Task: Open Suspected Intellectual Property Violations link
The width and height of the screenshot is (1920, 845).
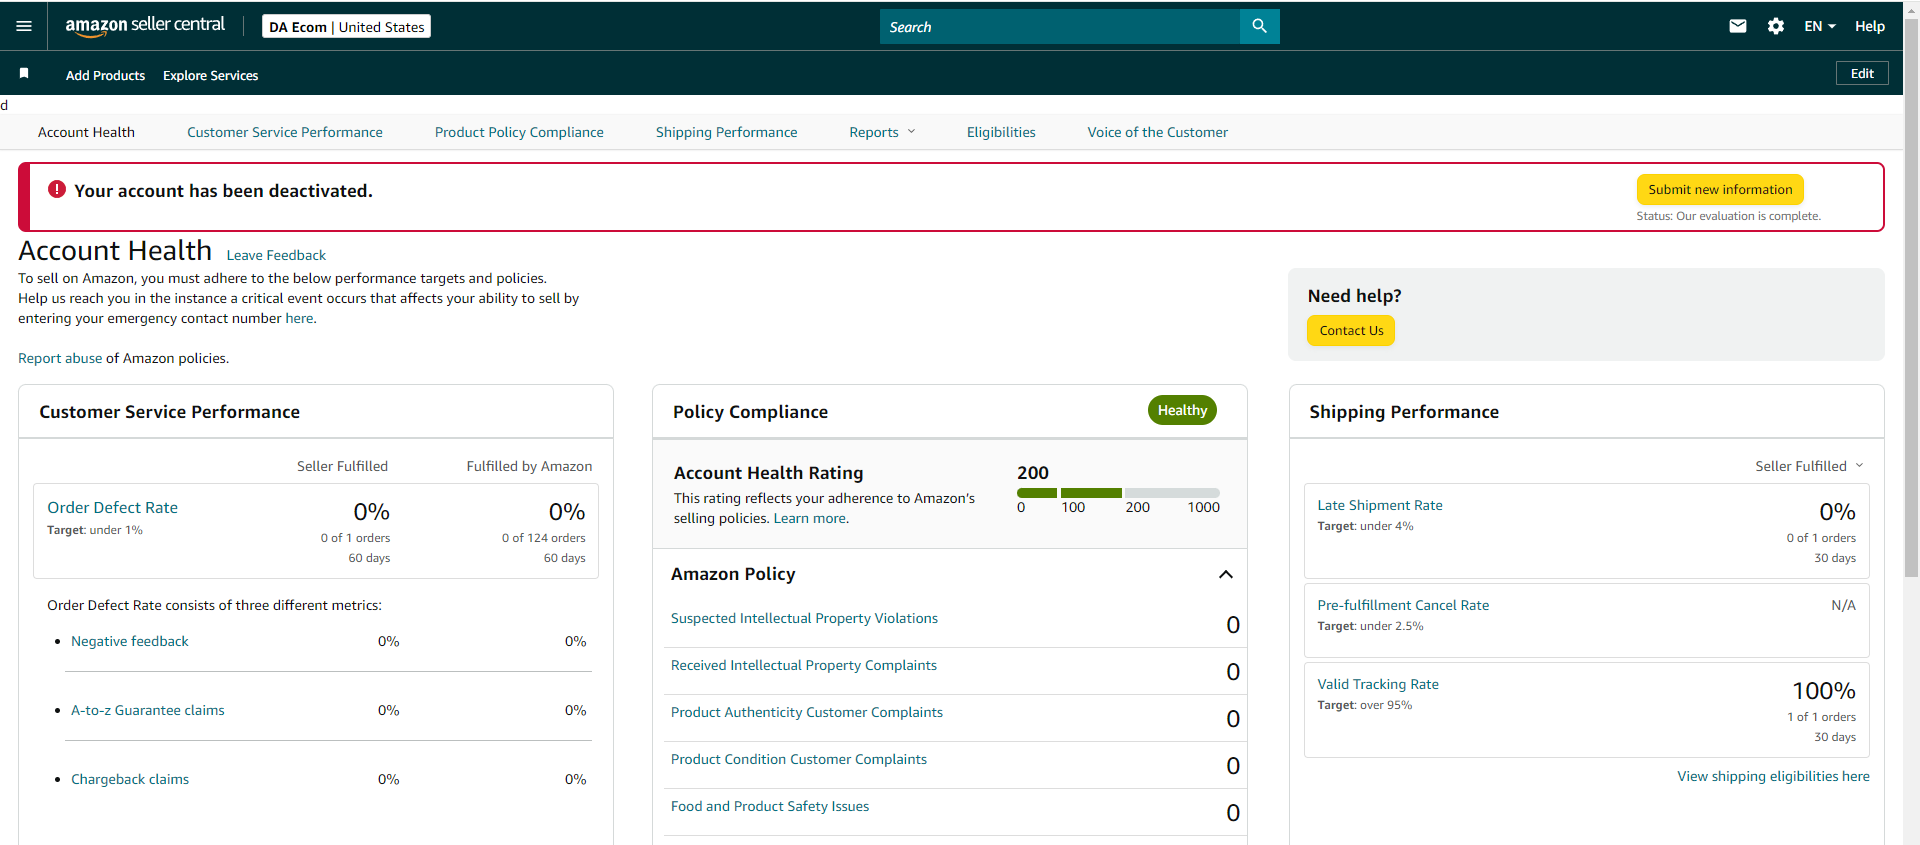Action: 804,618
